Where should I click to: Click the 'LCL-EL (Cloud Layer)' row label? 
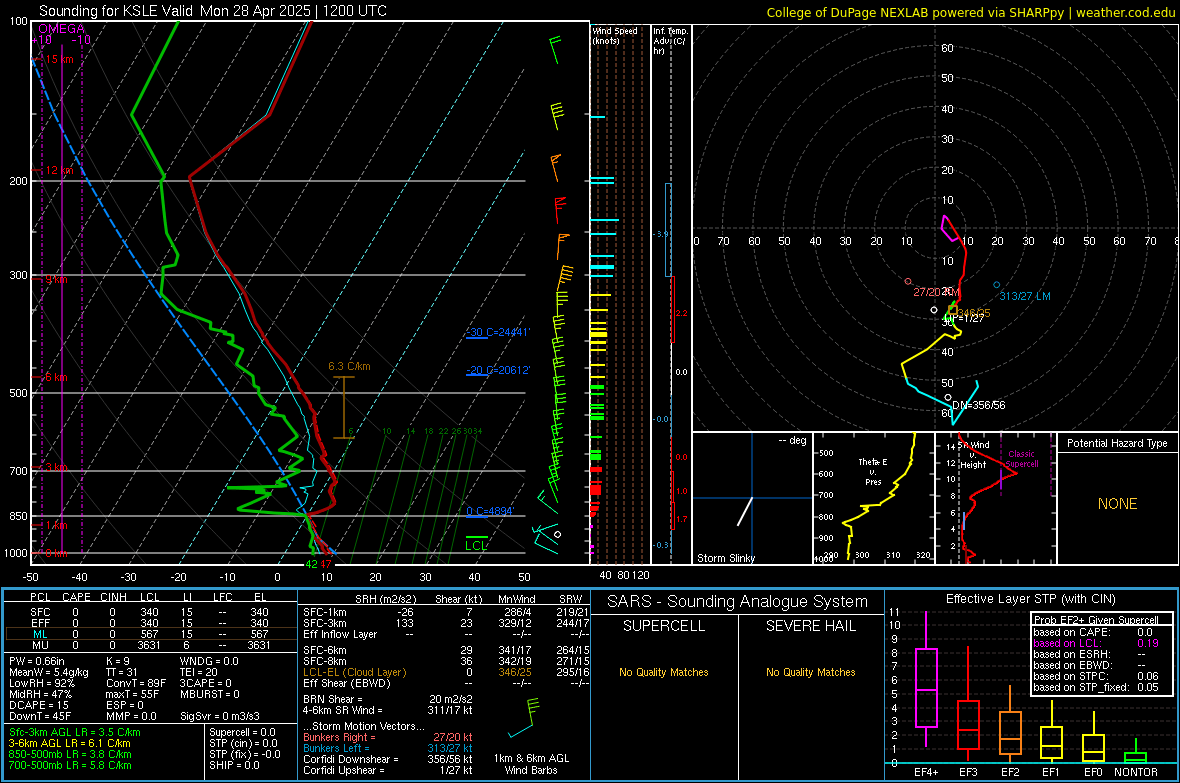(x=354, y=672)
